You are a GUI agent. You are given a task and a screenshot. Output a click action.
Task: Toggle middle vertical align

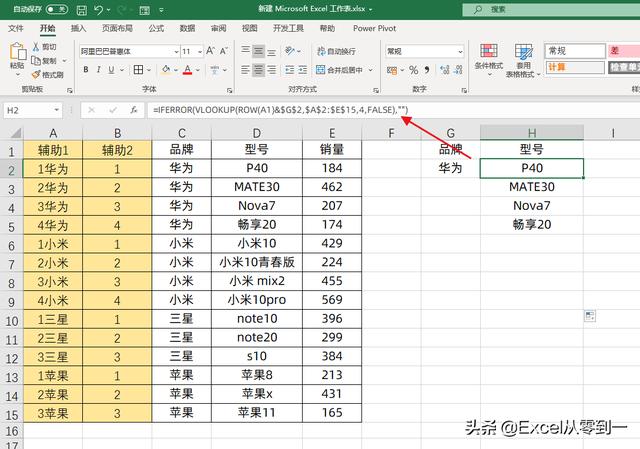pos(258,51)
